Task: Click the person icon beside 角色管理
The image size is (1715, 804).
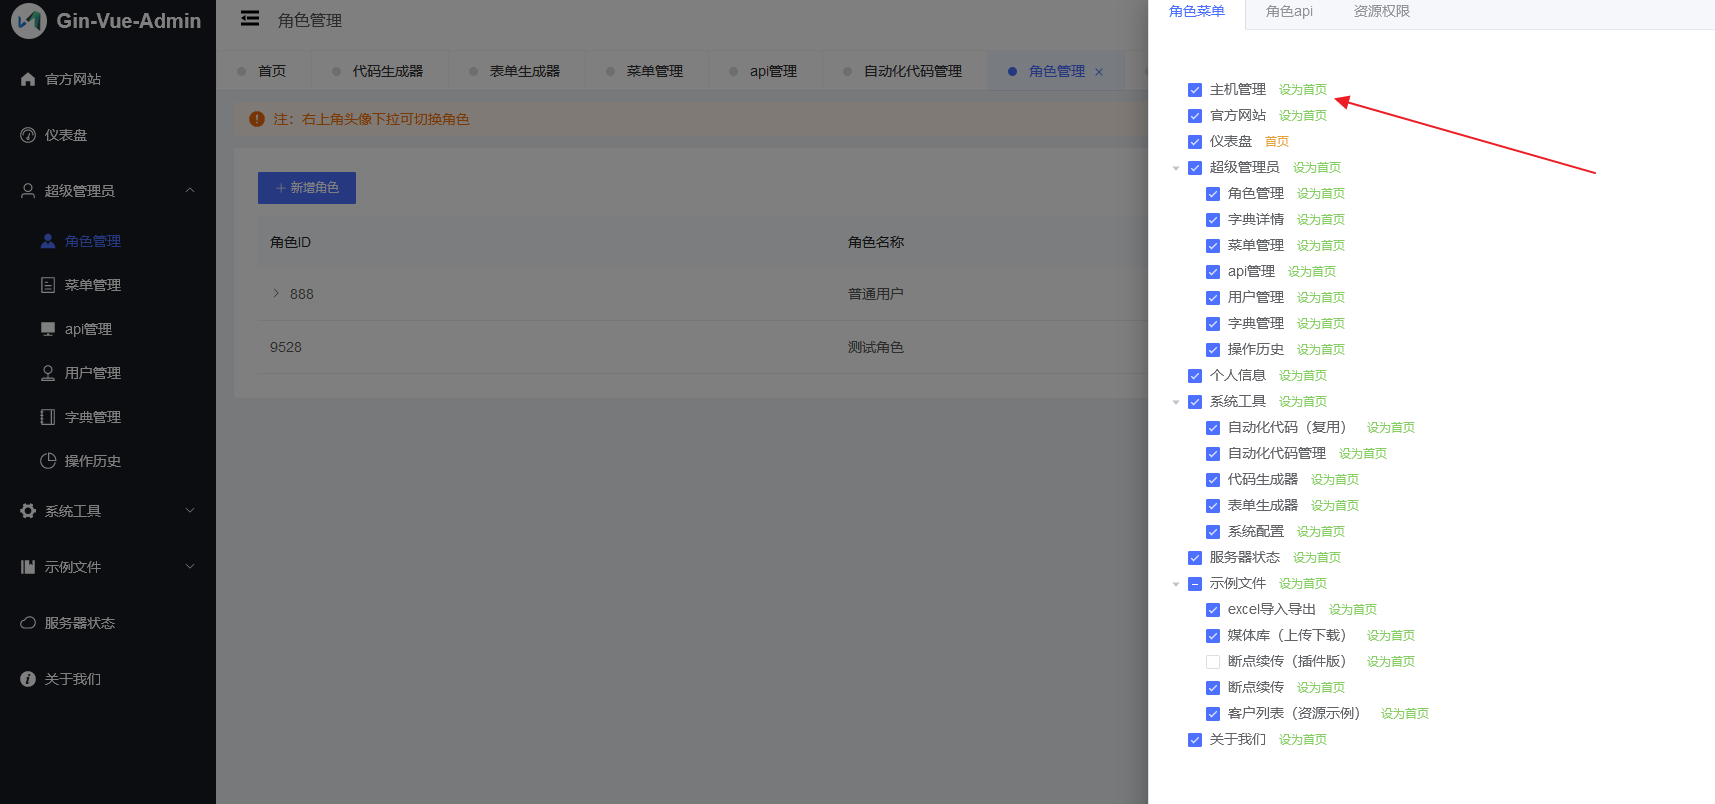Action: point(48,241)
